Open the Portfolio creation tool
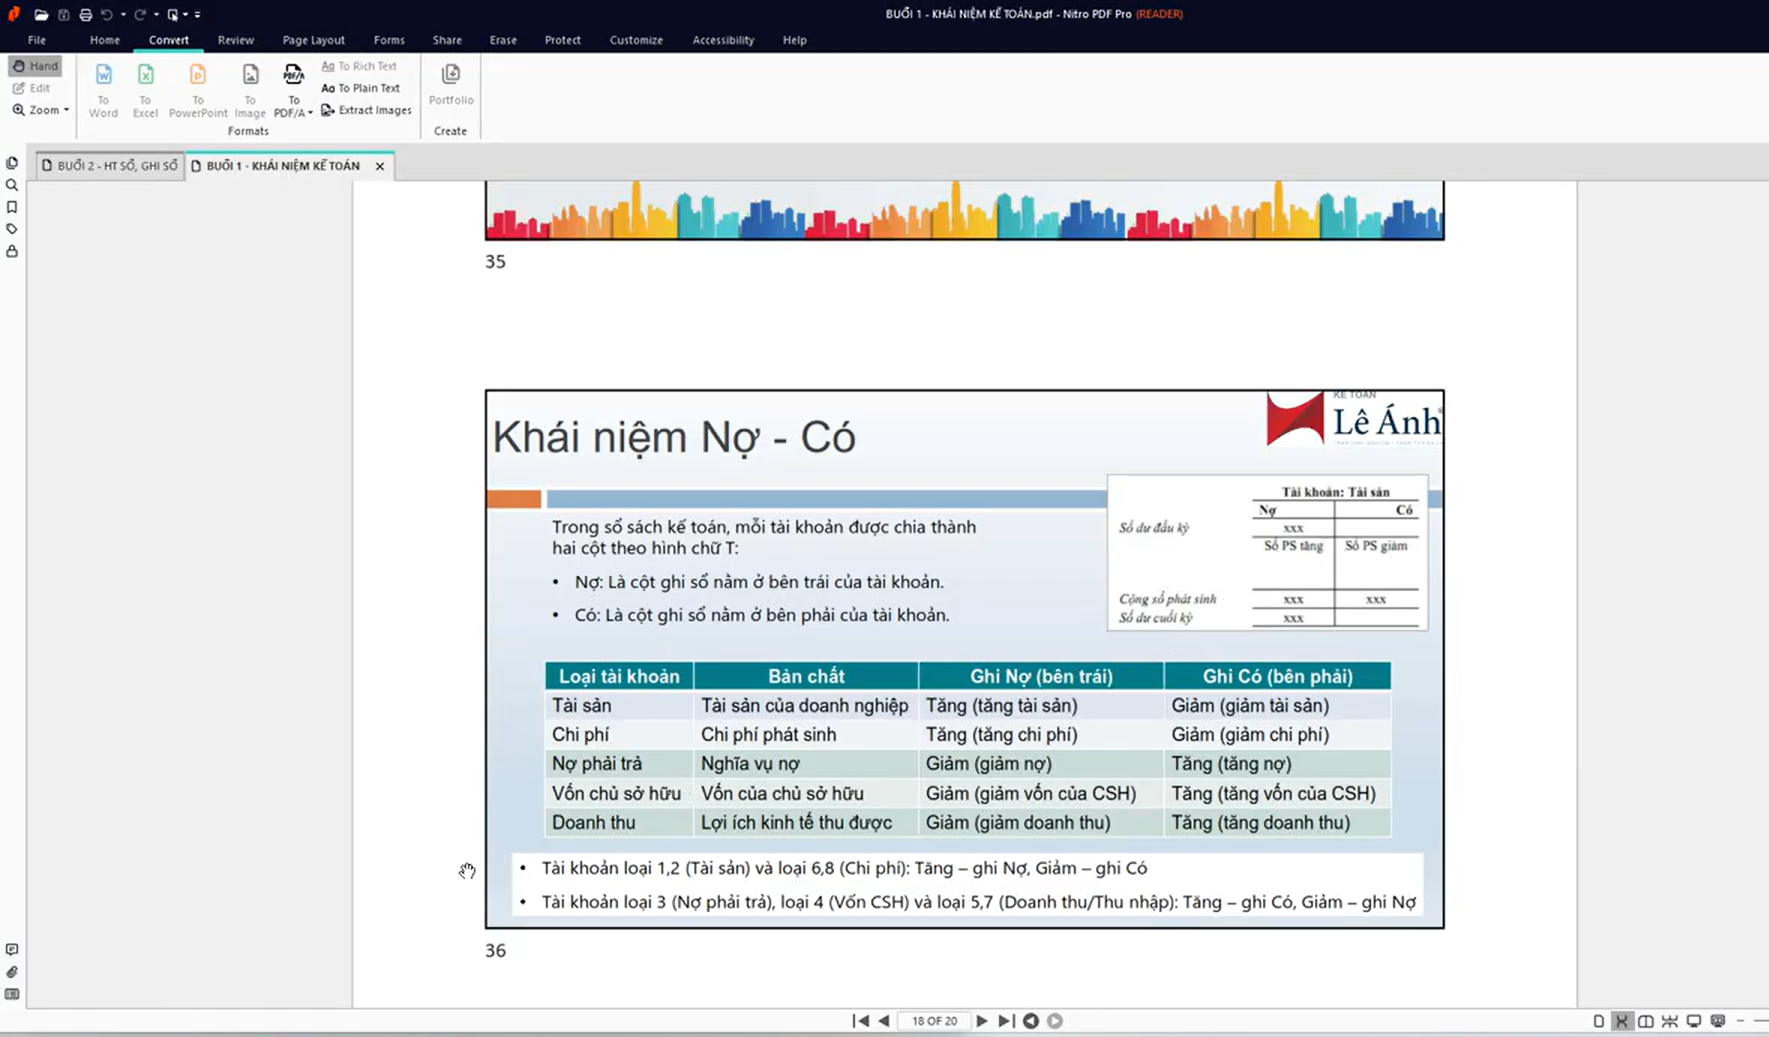1769x1037 pixels. (451, 84)
